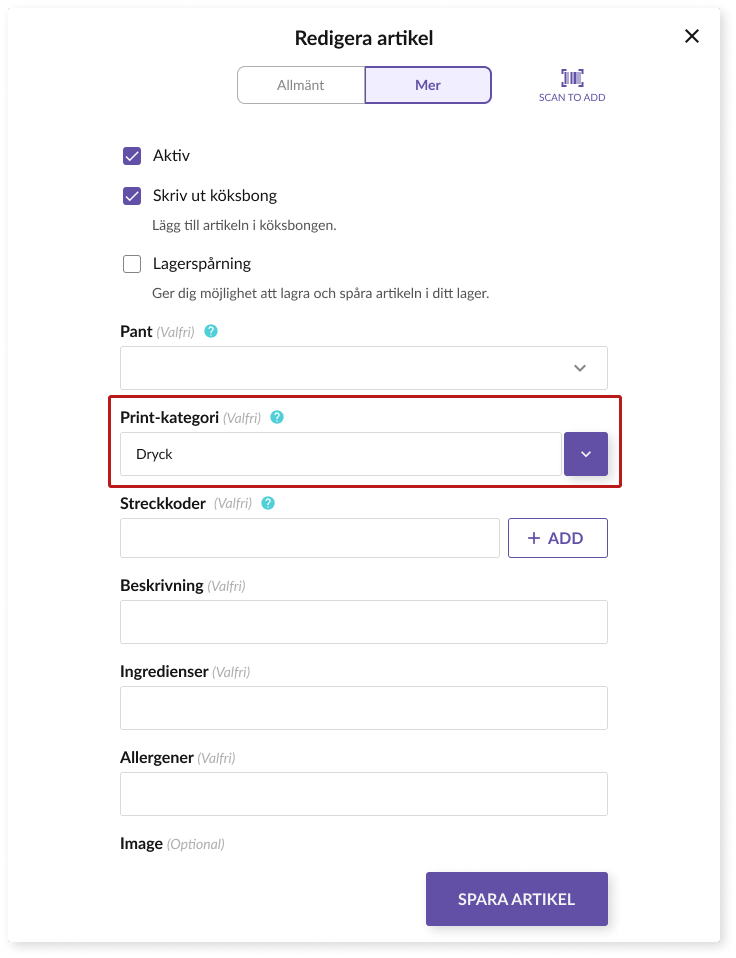Enable the Lagerspårning checkbox
The height and width of the screenshot is (958, 736).
coord(132,264)
